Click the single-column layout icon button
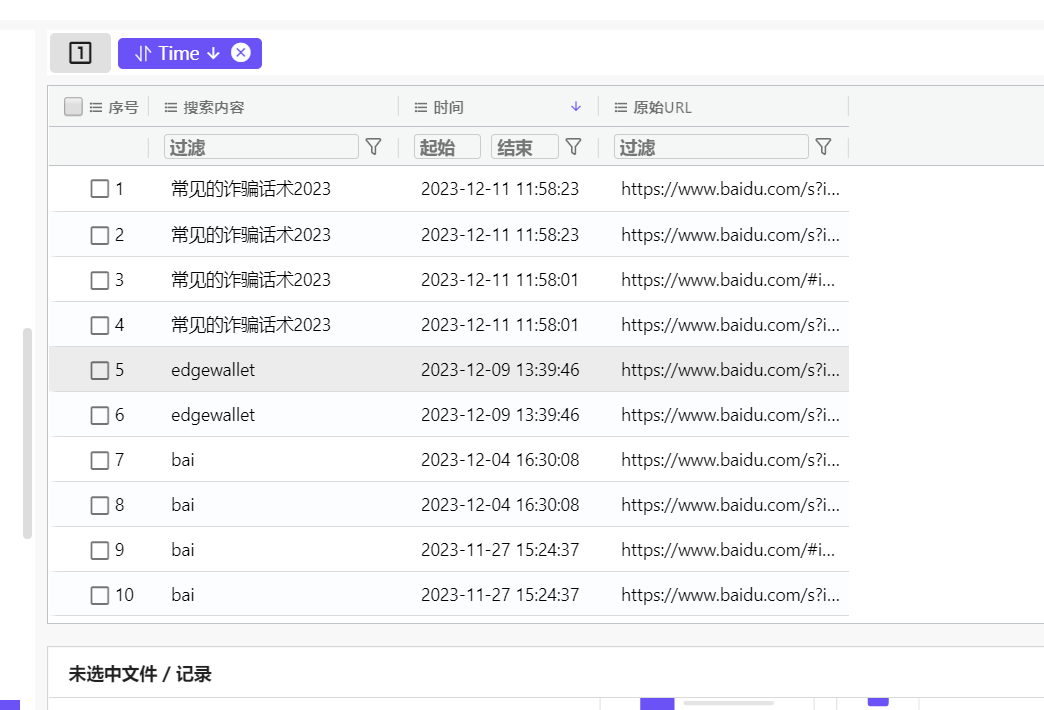Image resolution: width=1044 pixels, height=710 pixels. pyautogui.click(x=80, y=53)
